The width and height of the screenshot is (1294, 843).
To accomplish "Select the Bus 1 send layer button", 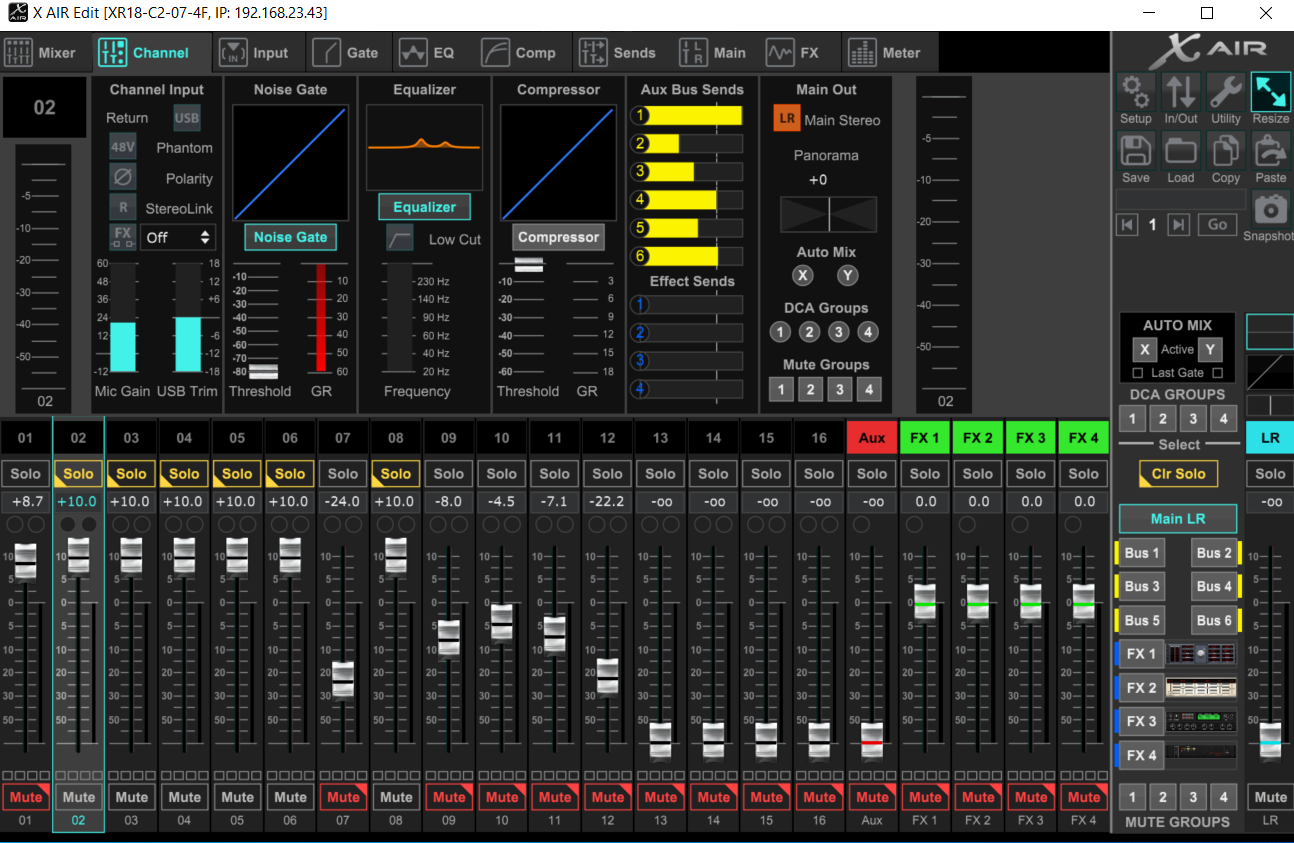I will pyautogui.click(x=1142, y=553).
